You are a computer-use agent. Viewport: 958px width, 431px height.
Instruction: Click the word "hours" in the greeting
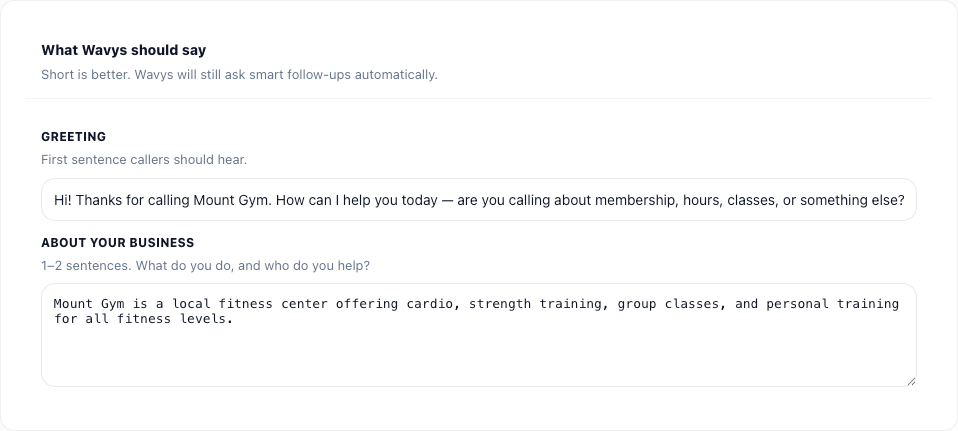point(703,200)
